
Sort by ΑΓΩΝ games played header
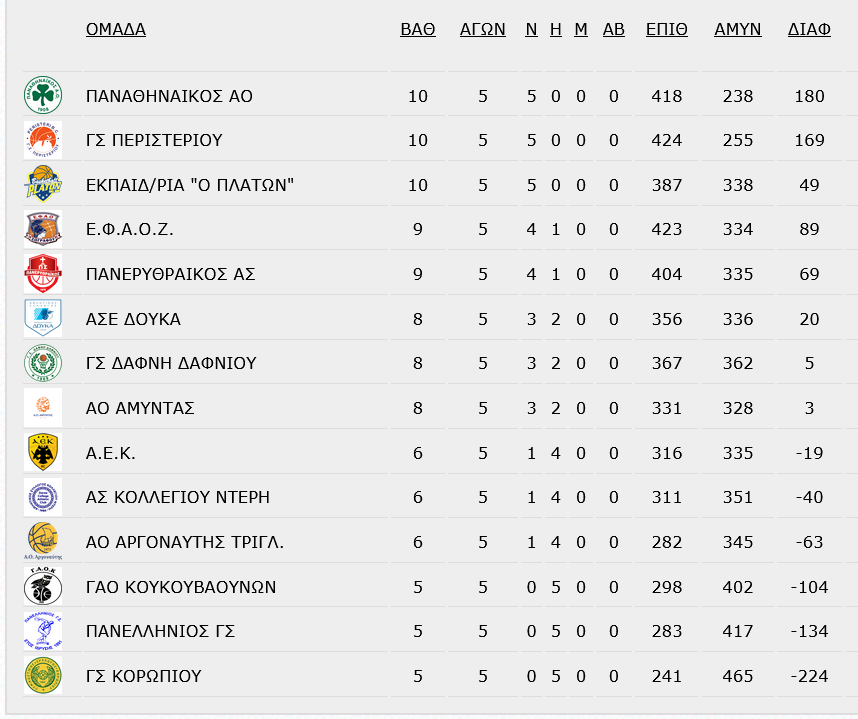coord(483,29)
